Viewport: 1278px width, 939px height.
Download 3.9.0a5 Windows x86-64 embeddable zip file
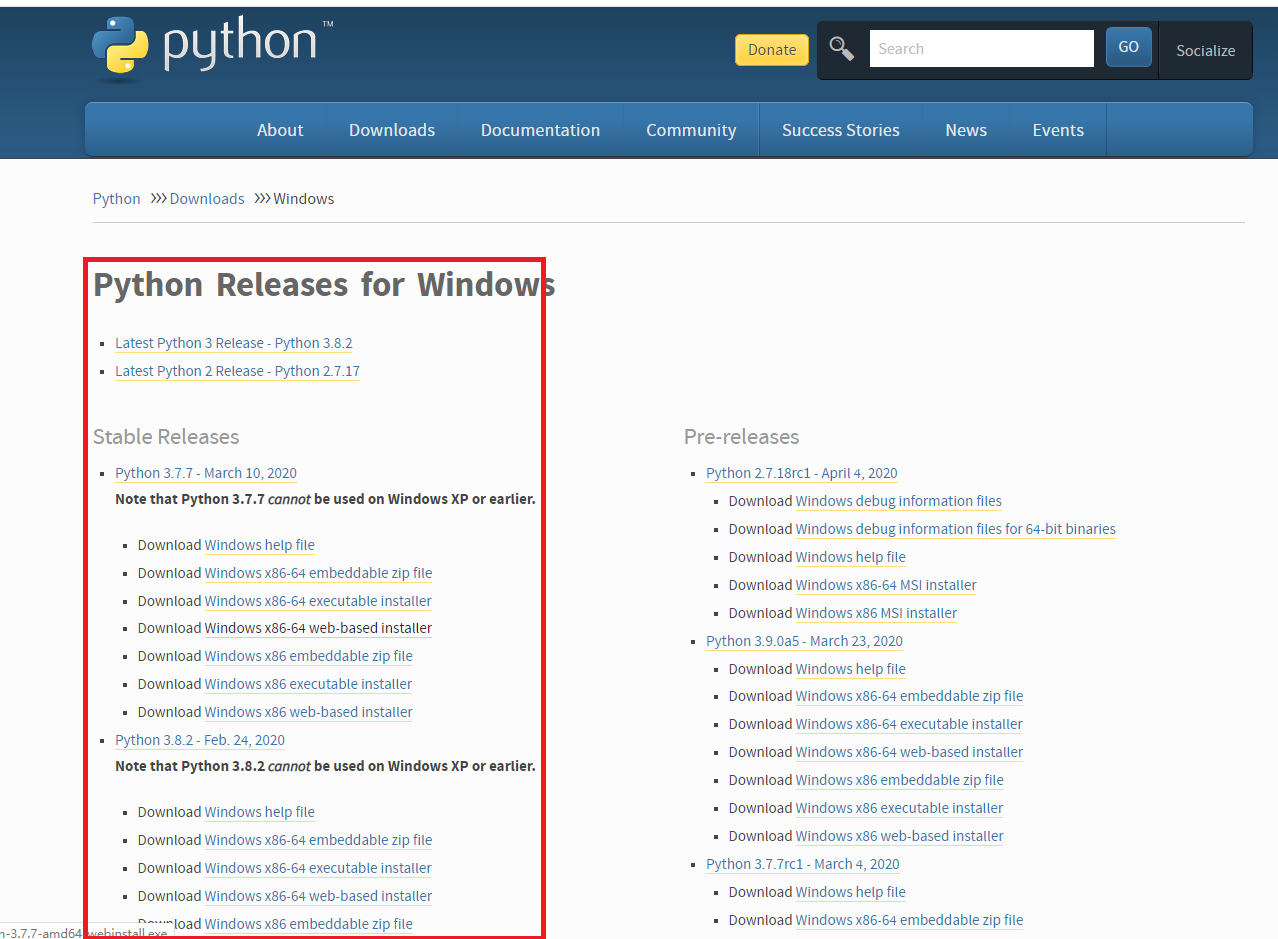click(909, 696)
